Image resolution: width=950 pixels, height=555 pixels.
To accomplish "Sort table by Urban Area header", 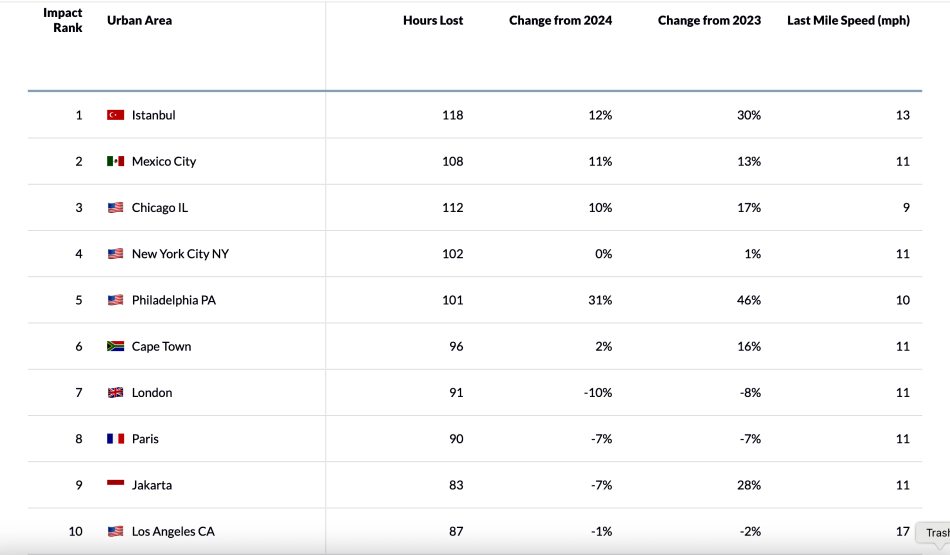I will [139, 20].
